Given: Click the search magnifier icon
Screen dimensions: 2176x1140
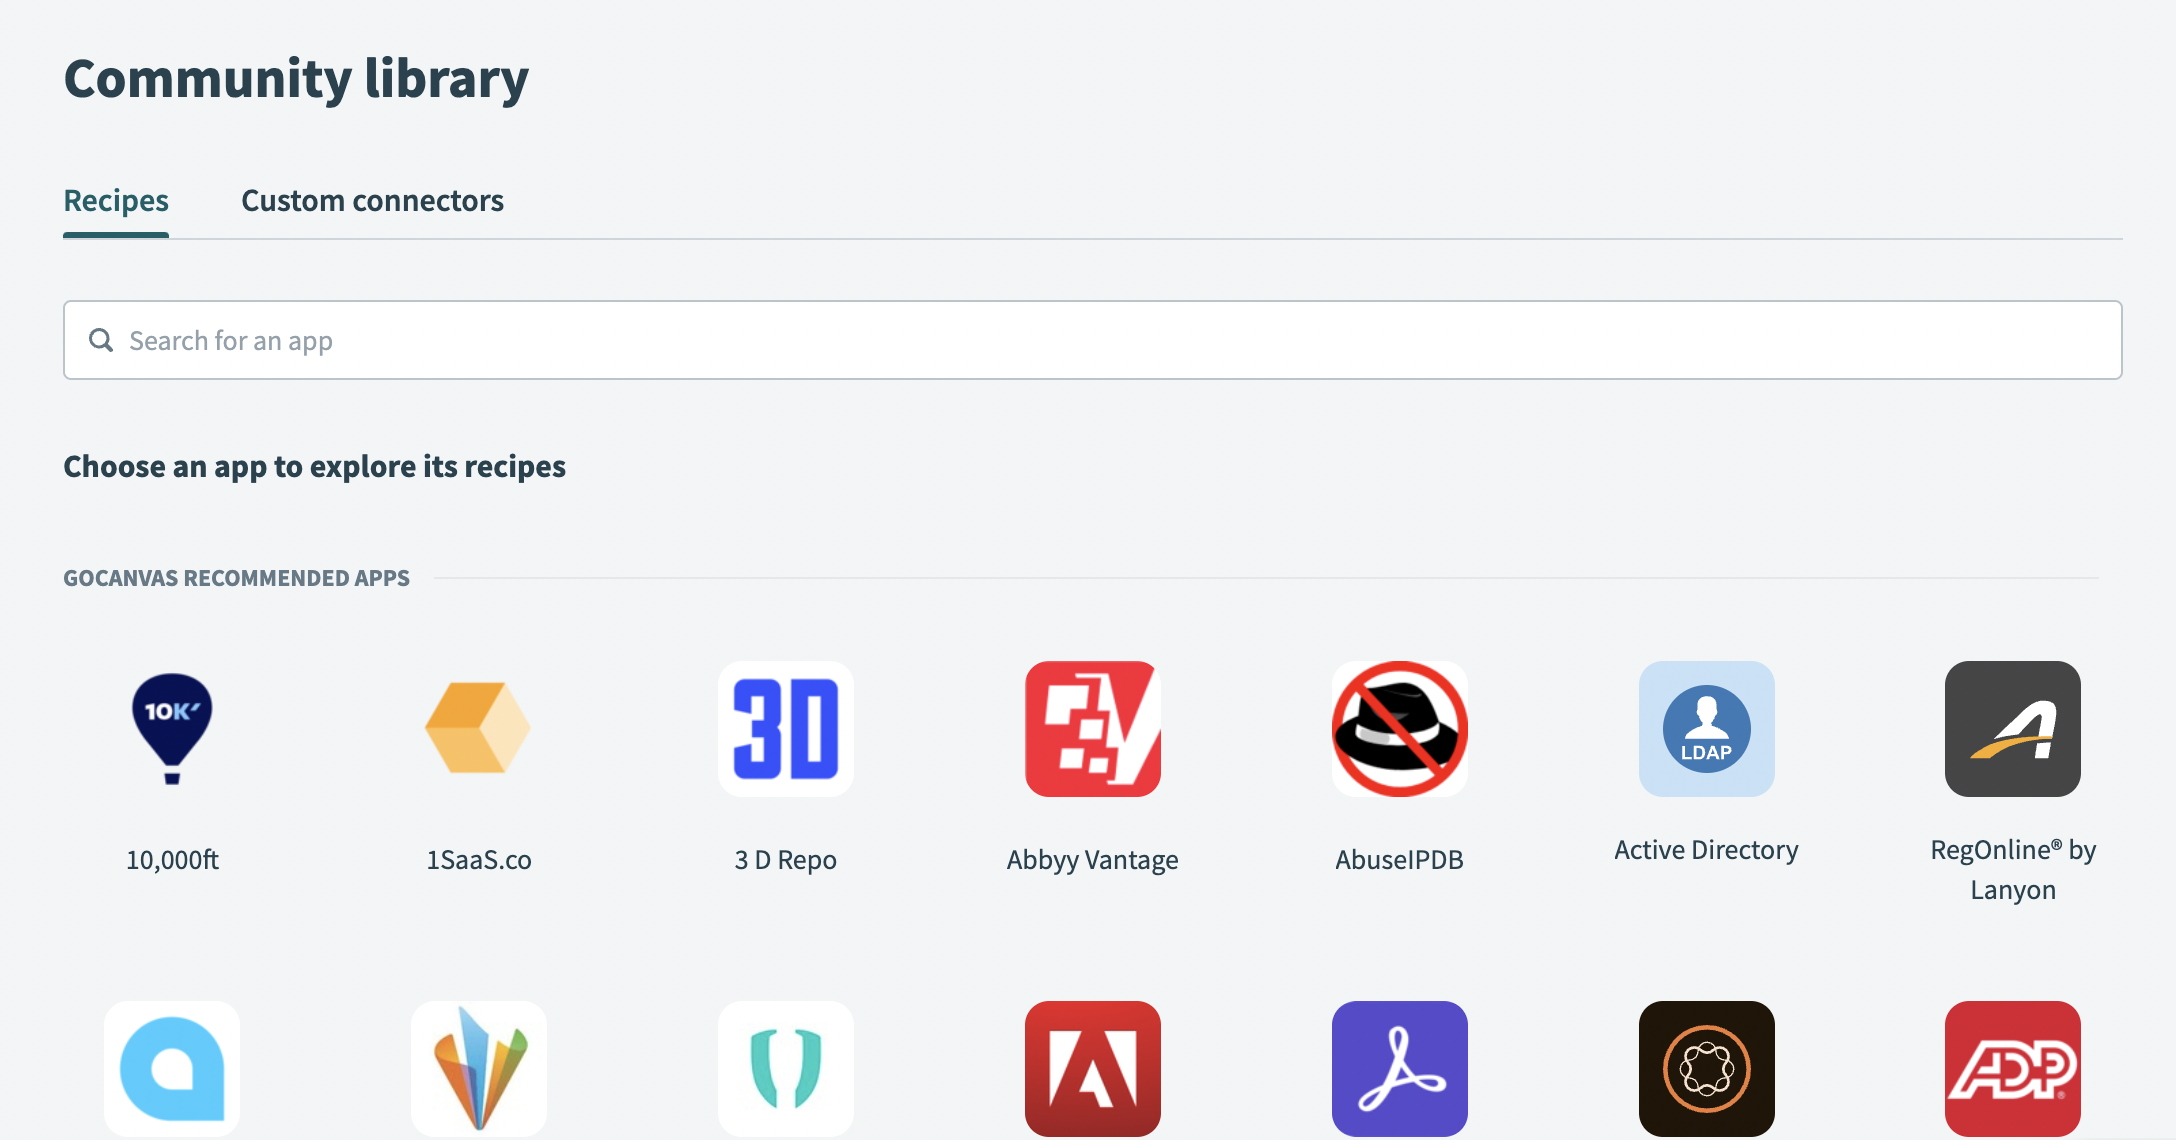Looking at the screenshot, I should 101,340.
